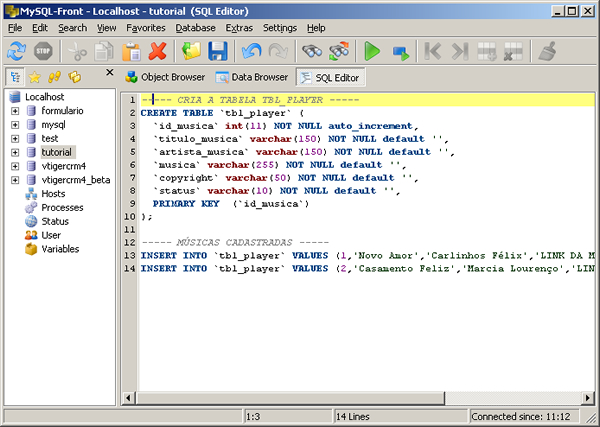Open the Help menu
Image resolution: width=600 pixels, height=427 pixels.
click(x=316, y=28)
